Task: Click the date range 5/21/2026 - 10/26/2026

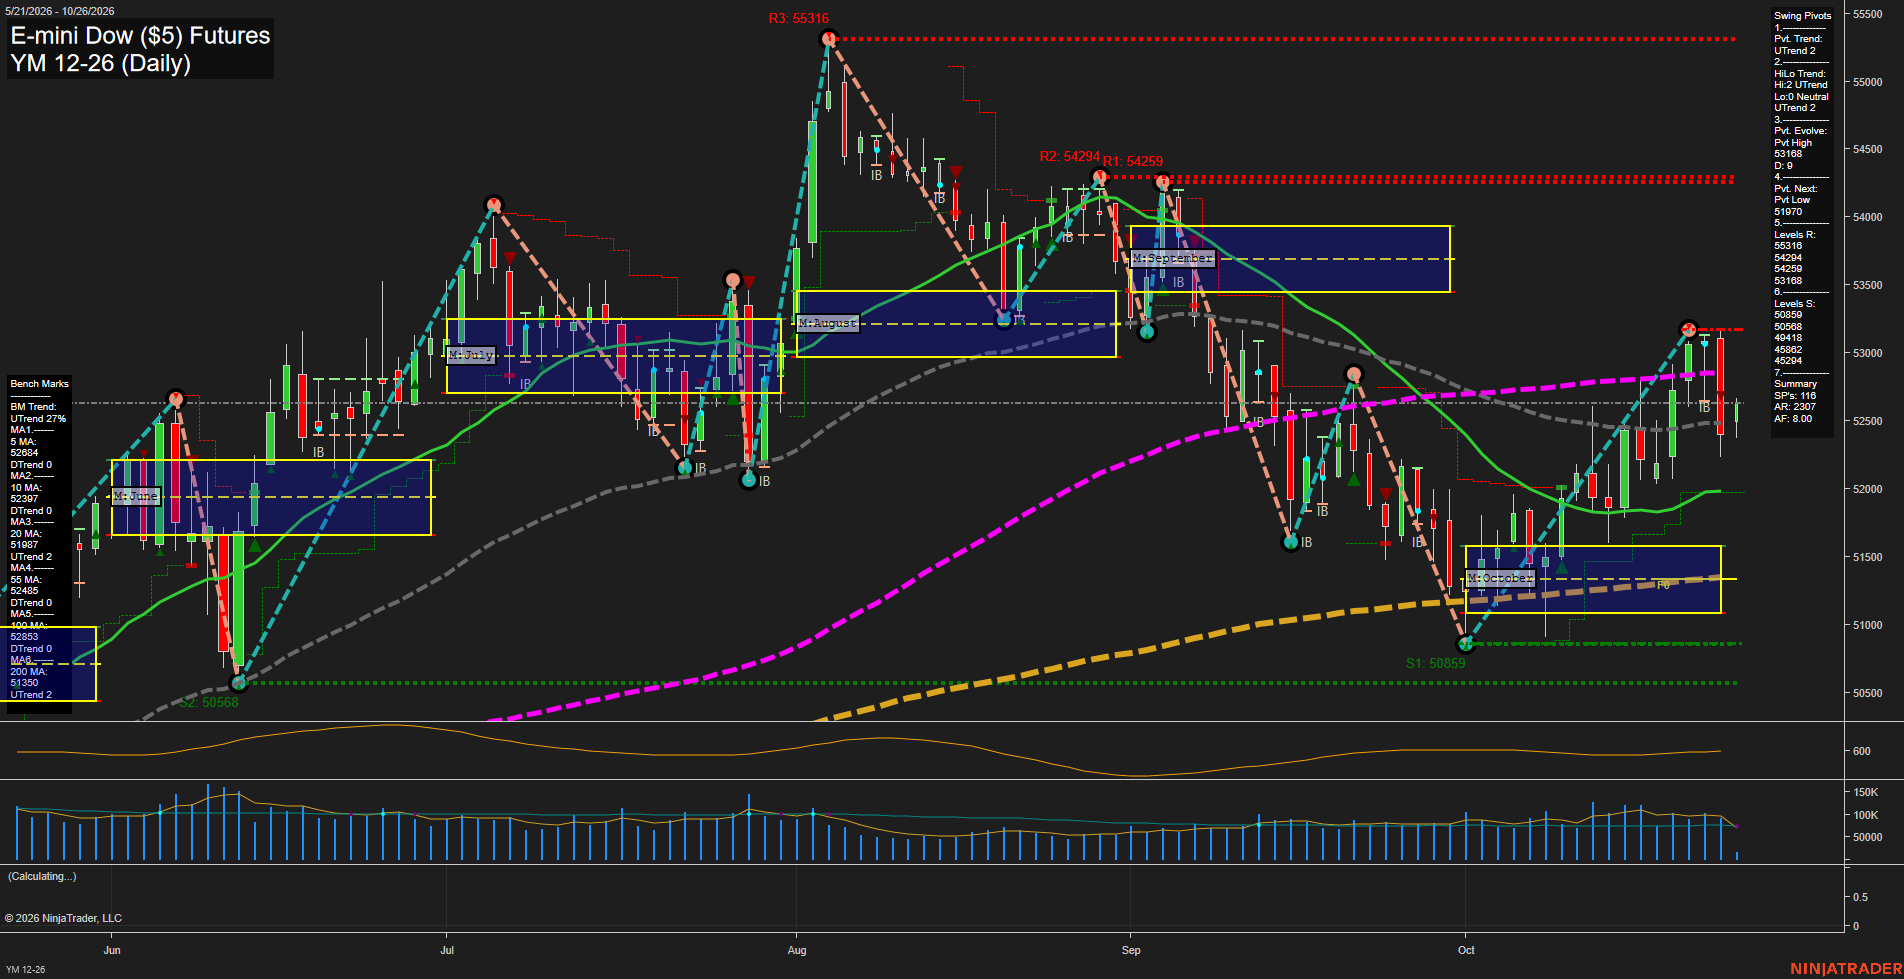Action: tap(59, 11)
